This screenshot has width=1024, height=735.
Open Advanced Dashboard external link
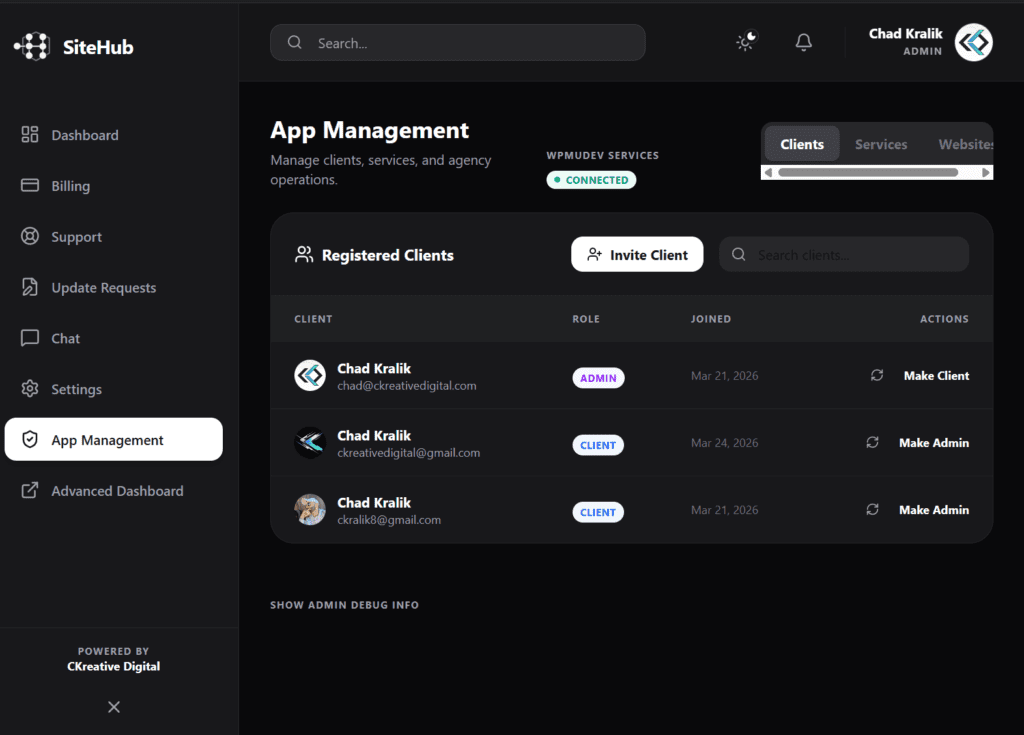click(x=117, y=491)
